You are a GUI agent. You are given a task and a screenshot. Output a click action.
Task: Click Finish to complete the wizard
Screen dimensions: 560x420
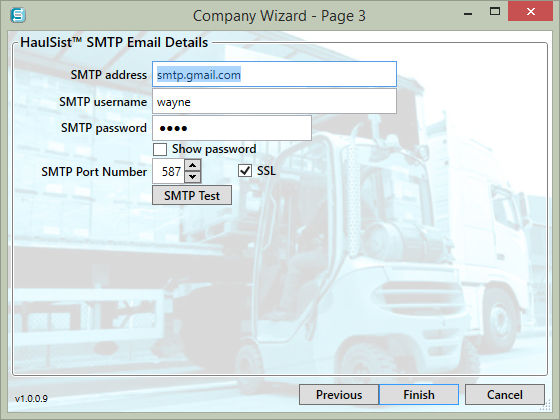pyautogui.click(x=419, y=395)
